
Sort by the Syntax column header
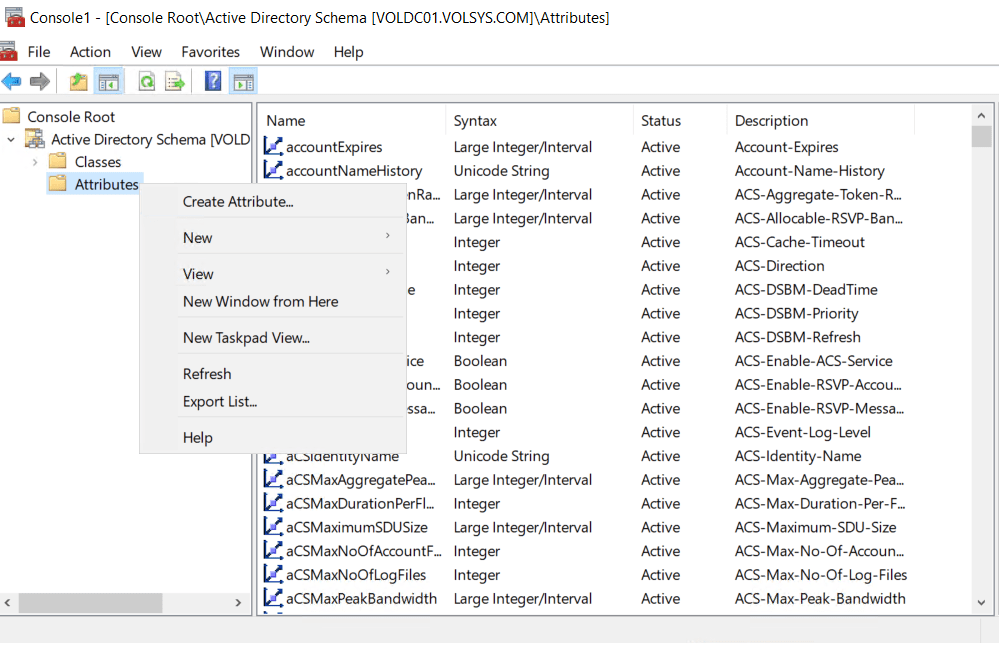(x=476, y=121)
